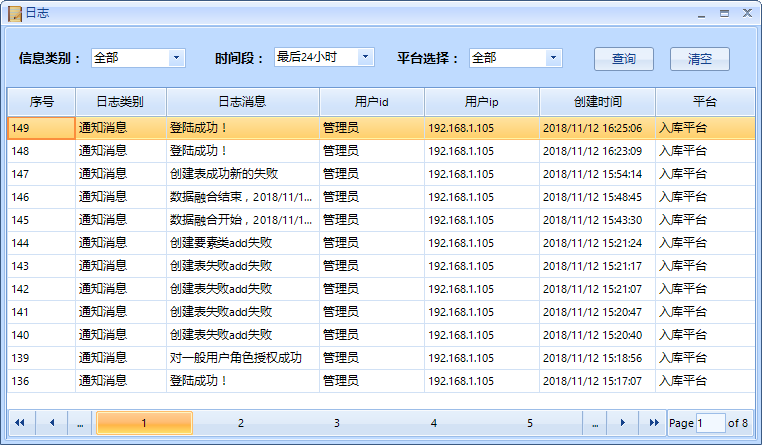Screen dimensions: 762x445
Task: Jump to the last page of logs
Action: point(653,423)
